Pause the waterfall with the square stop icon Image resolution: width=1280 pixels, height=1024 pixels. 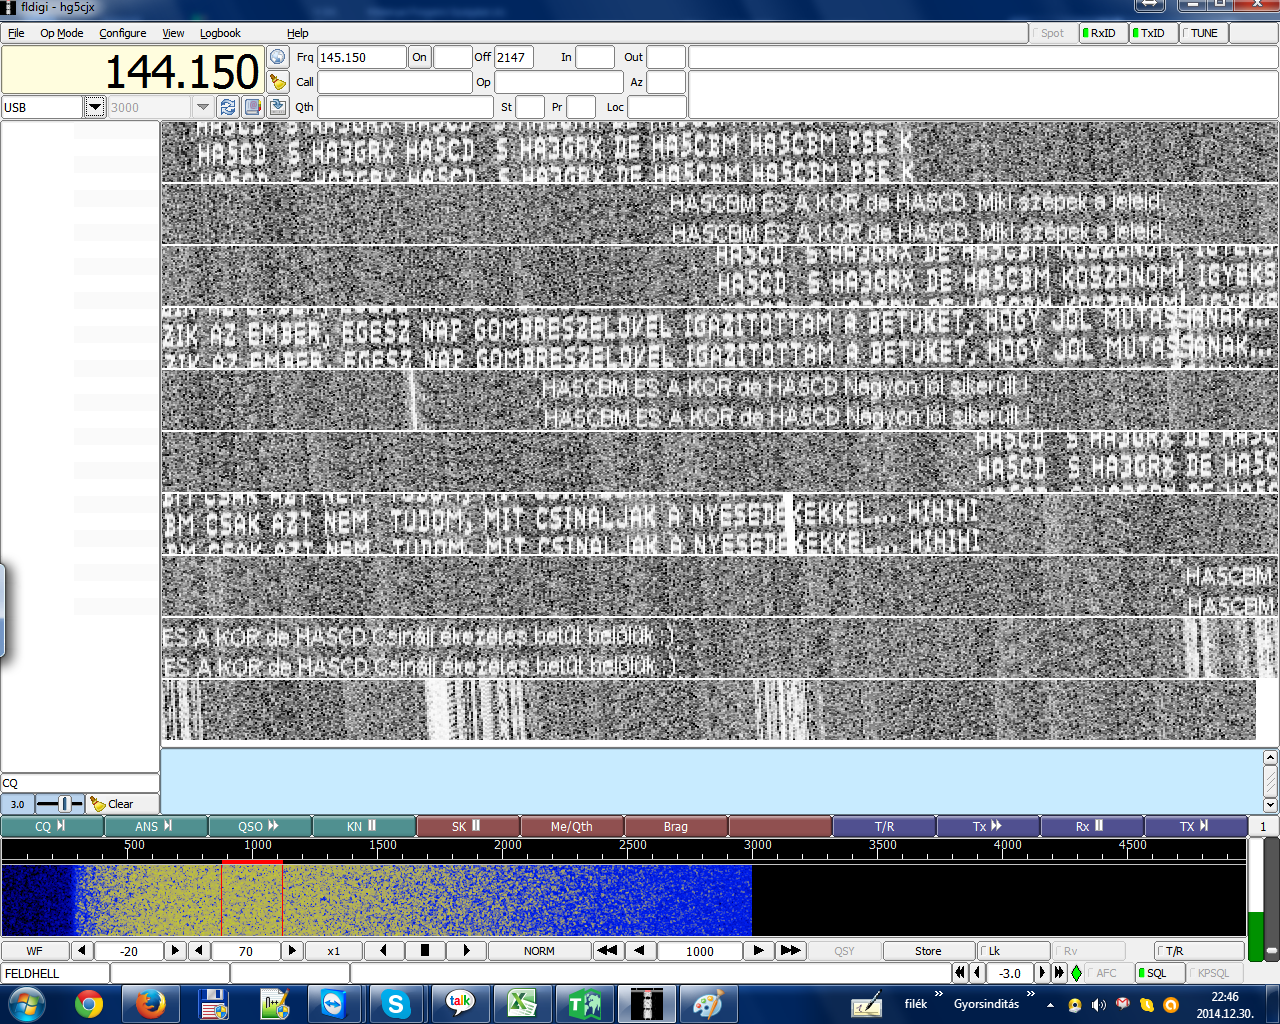point(425,951)
